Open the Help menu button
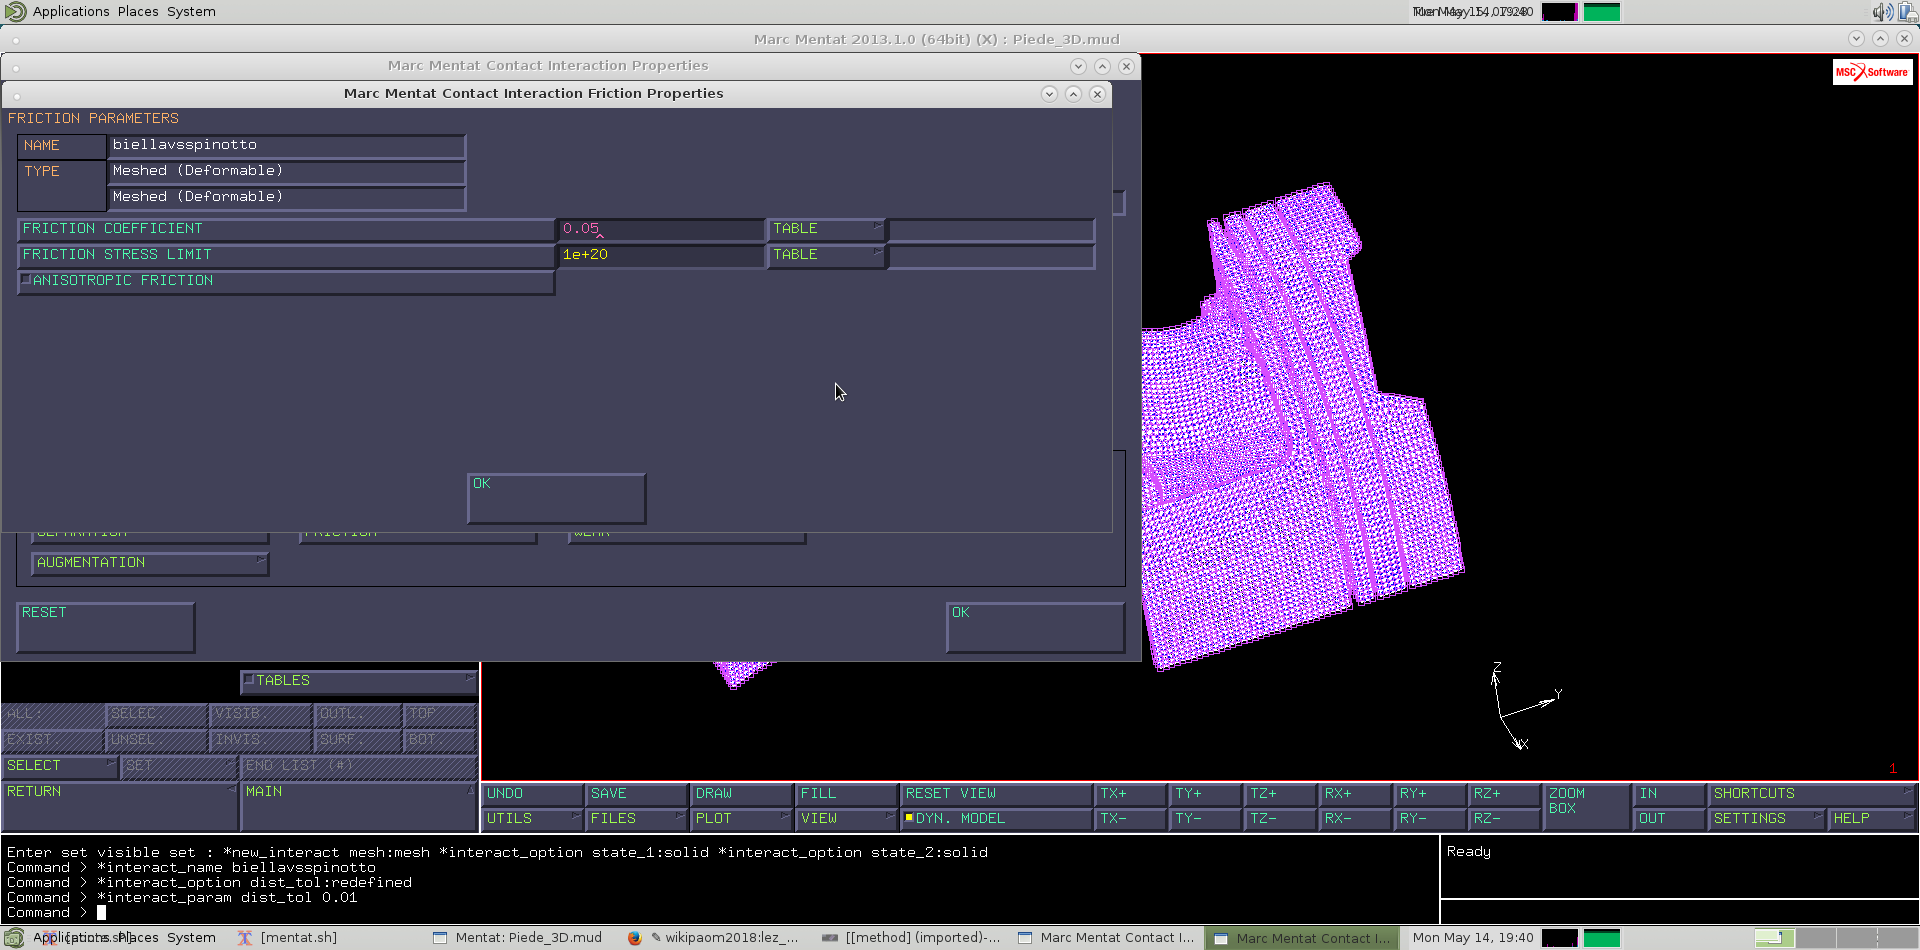1920x950 pixels. pyautogui.click(x=1872, y=819)
